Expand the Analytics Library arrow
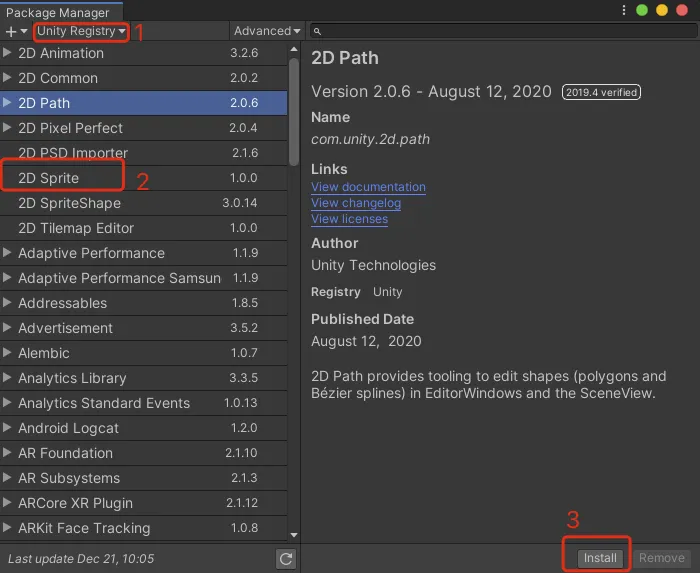Image resolution: width=700 pixels, height=573 pixels. (7, 378)
